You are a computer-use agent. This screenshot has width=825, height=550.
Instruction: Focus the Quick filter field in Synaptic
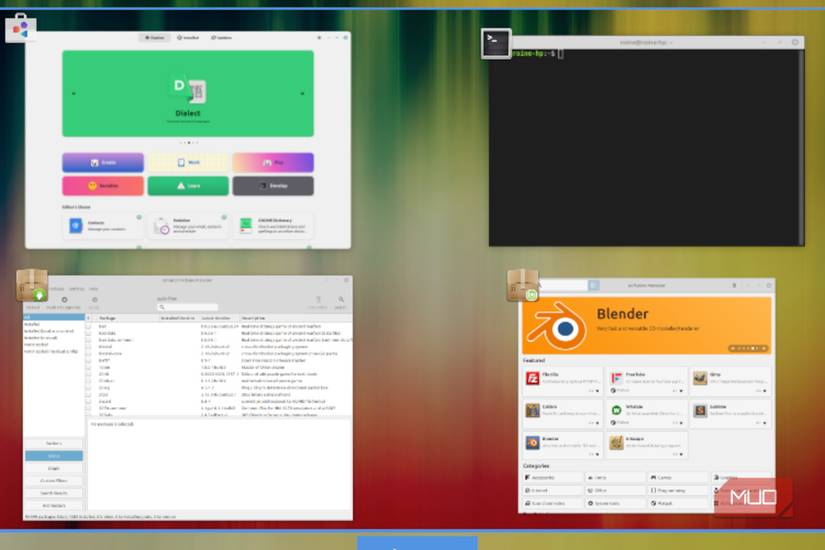click(x=188, y=307)
